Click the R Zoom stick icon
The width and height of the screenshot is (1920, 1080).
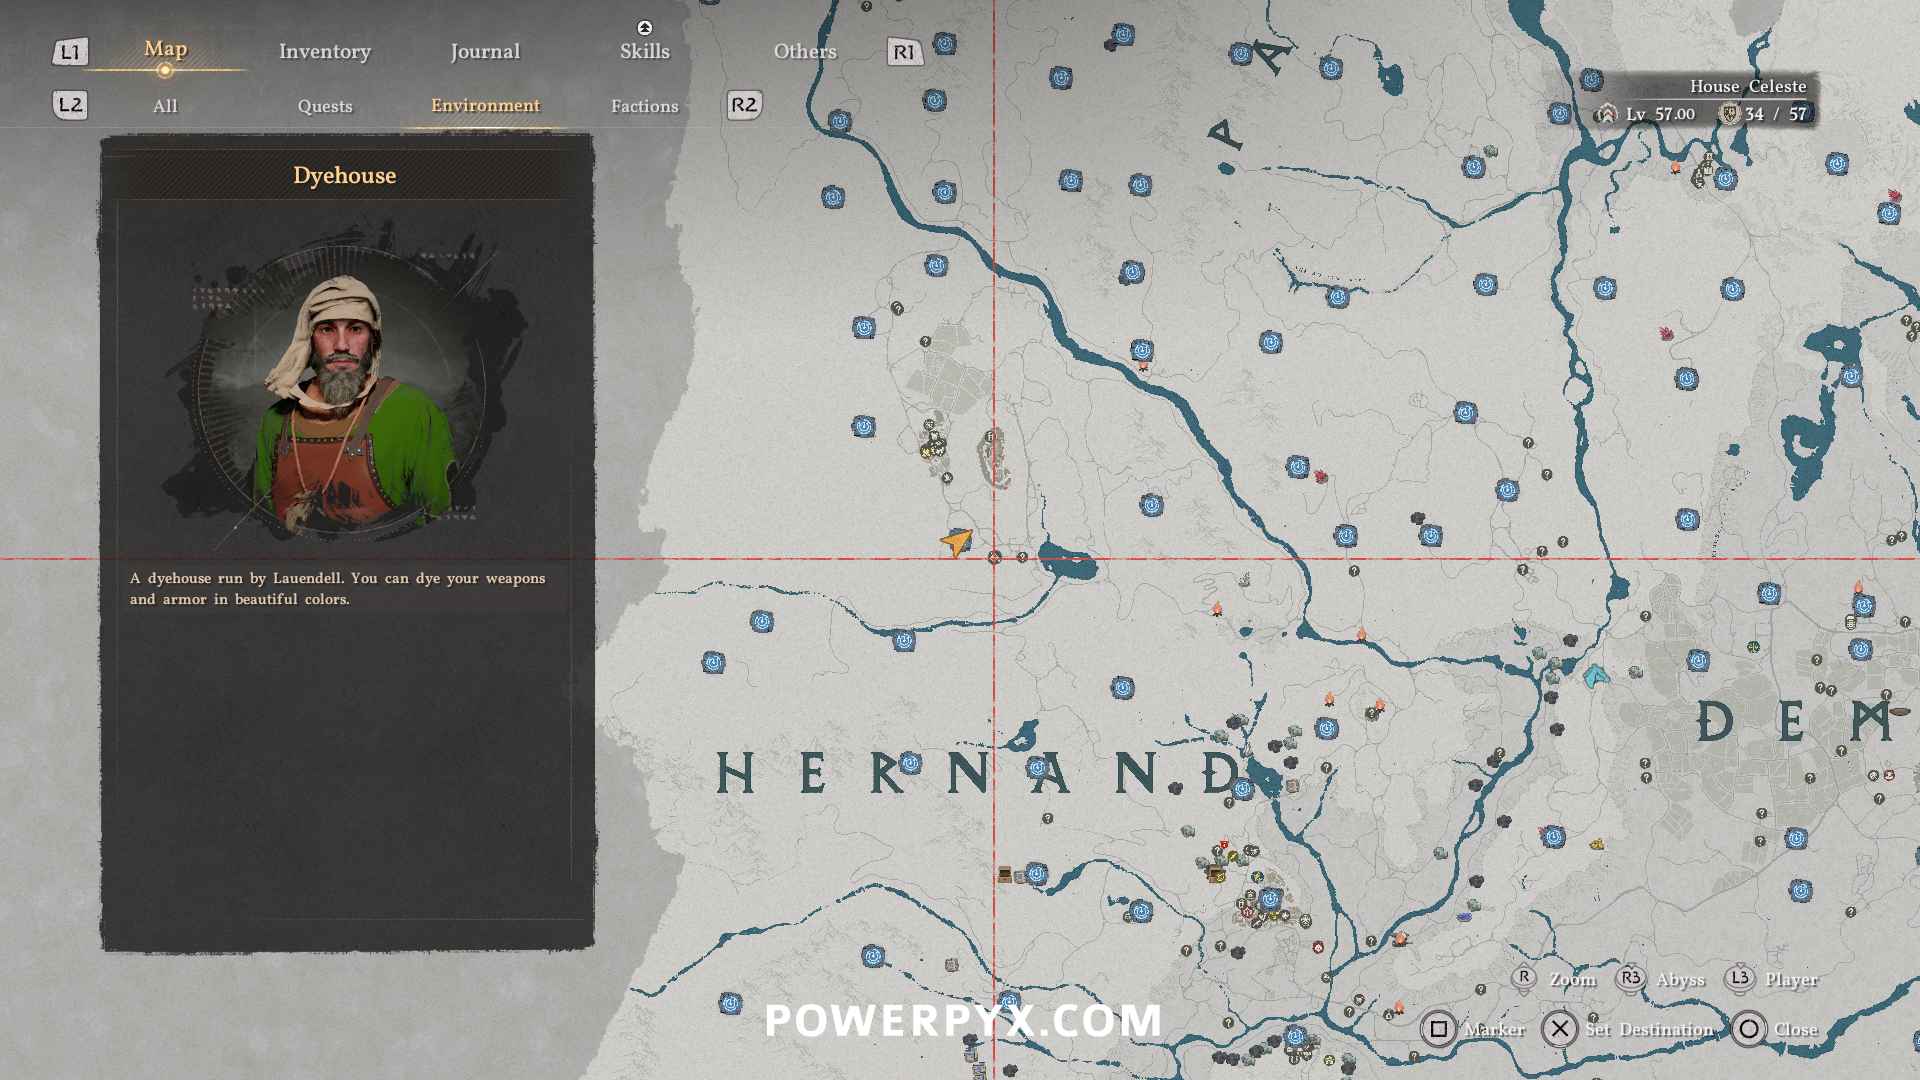click(x=1524, y=978)
